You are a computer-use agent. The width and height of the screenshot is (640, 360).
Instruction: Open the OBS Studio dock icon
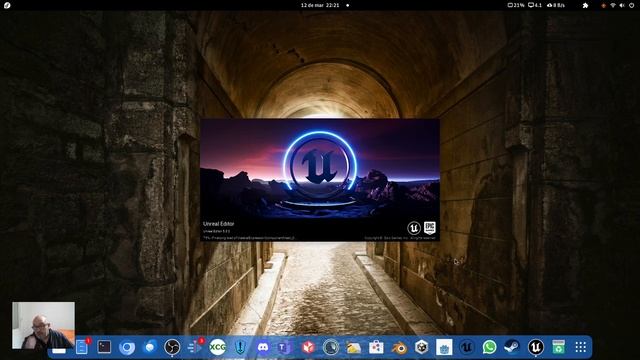click(x=172, y=347)
